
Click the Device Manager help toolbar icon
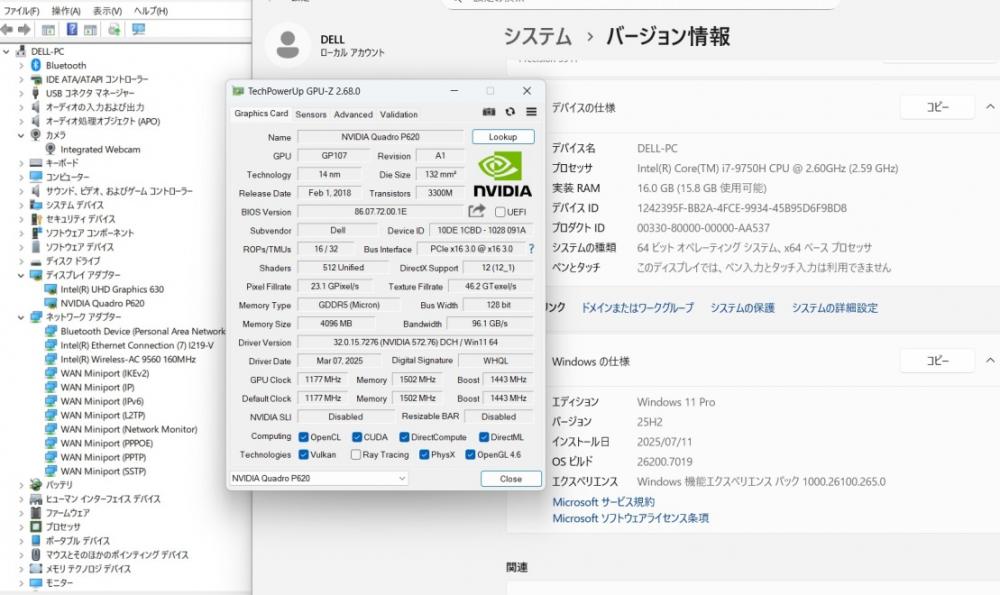[x=72, y=29]
